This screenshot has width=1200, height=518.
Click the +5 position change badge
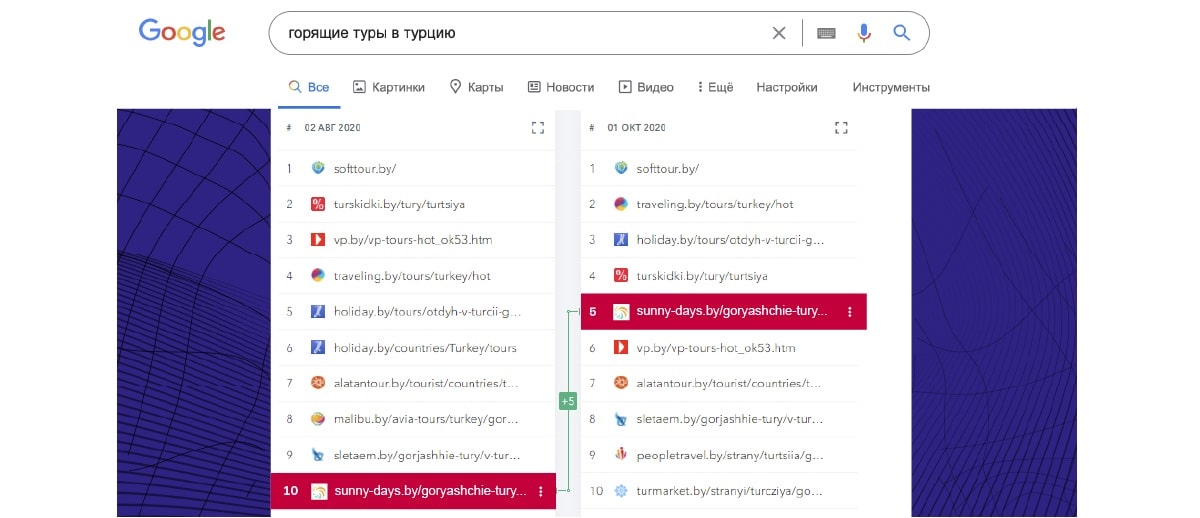[567, 401]
